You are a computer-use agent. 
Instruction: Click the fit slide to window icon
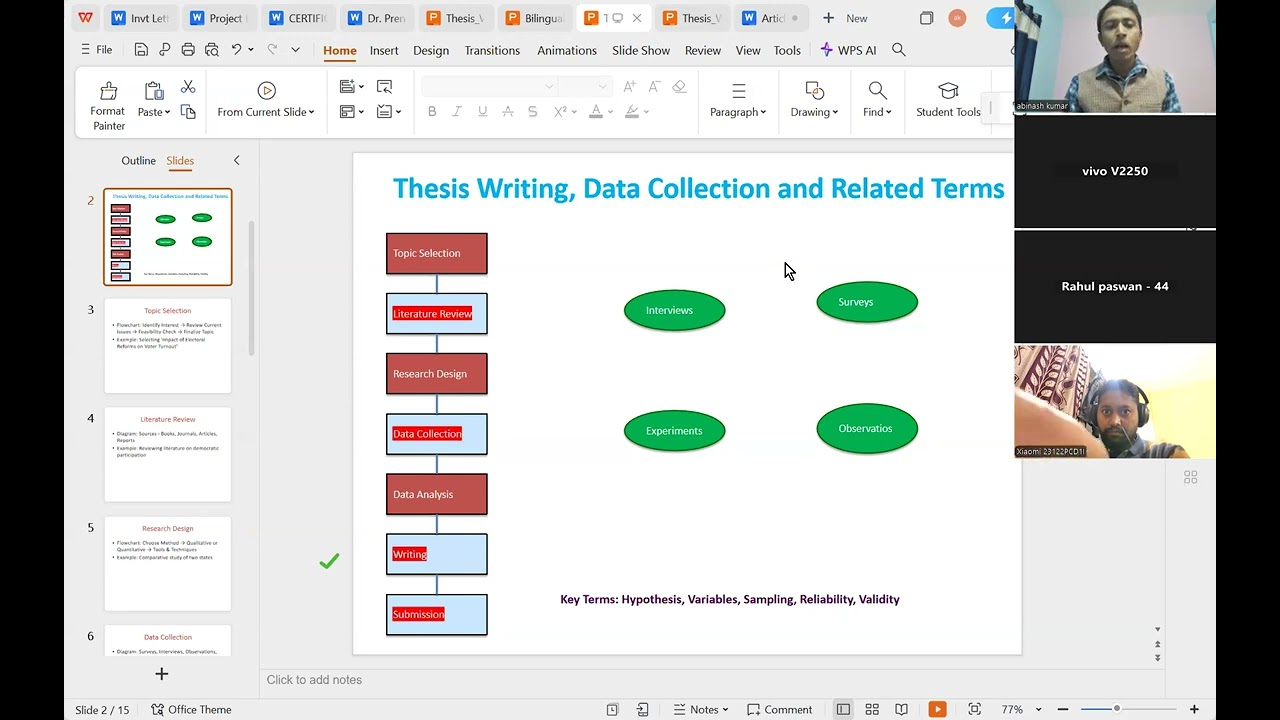(975, 710)
